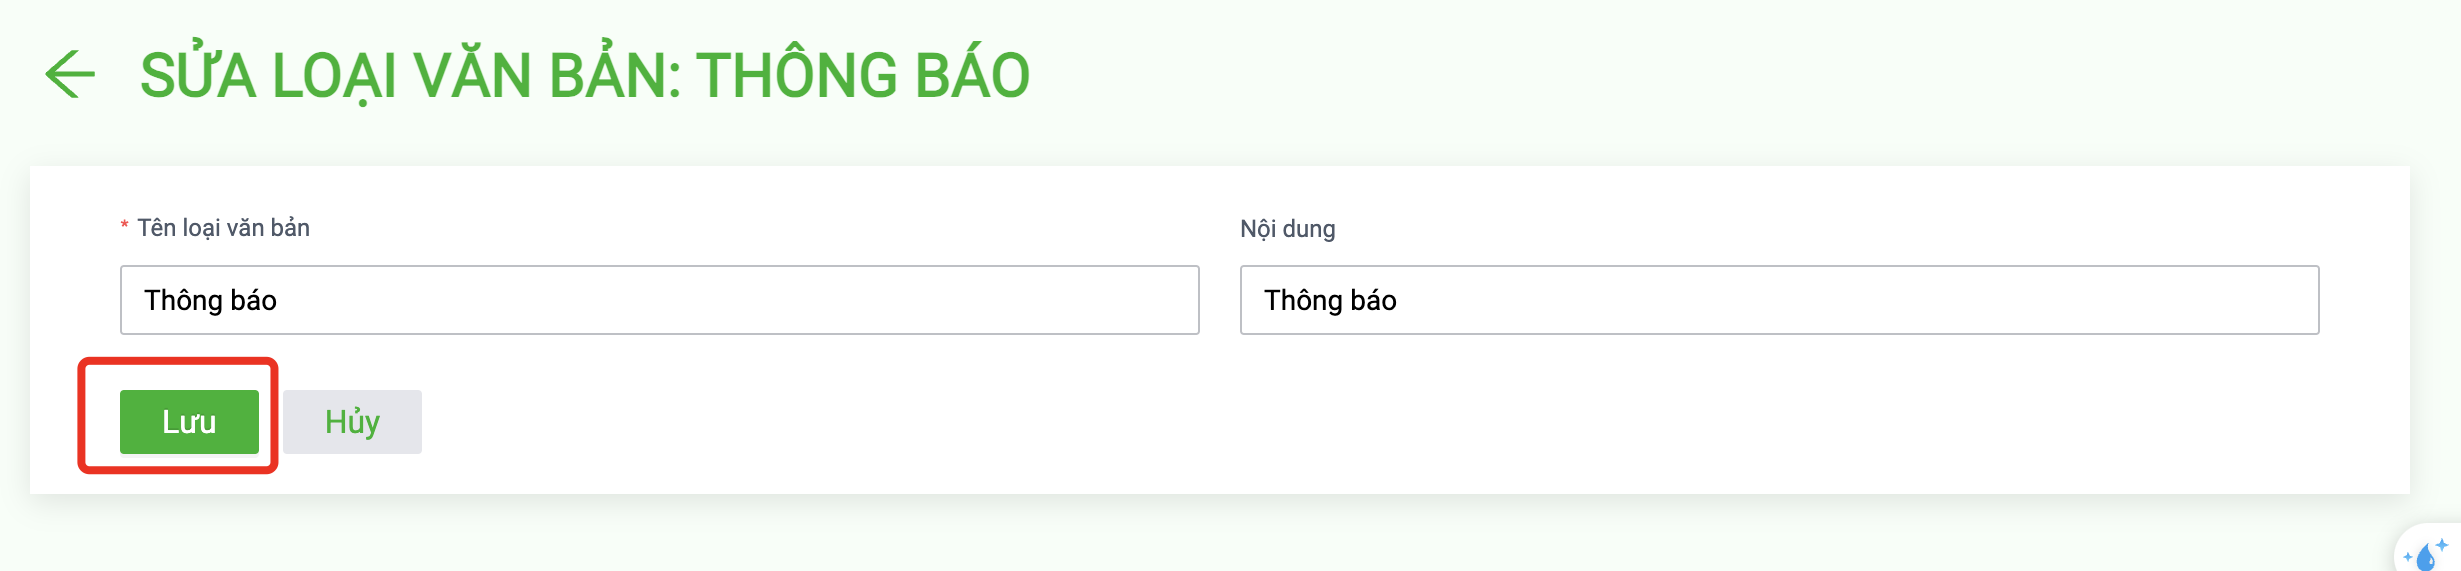Image resolution: width=2461 pixels, height=571 pixels.
Task: Place cursor after Thông báo in name field
Action: tap(279, 300)
